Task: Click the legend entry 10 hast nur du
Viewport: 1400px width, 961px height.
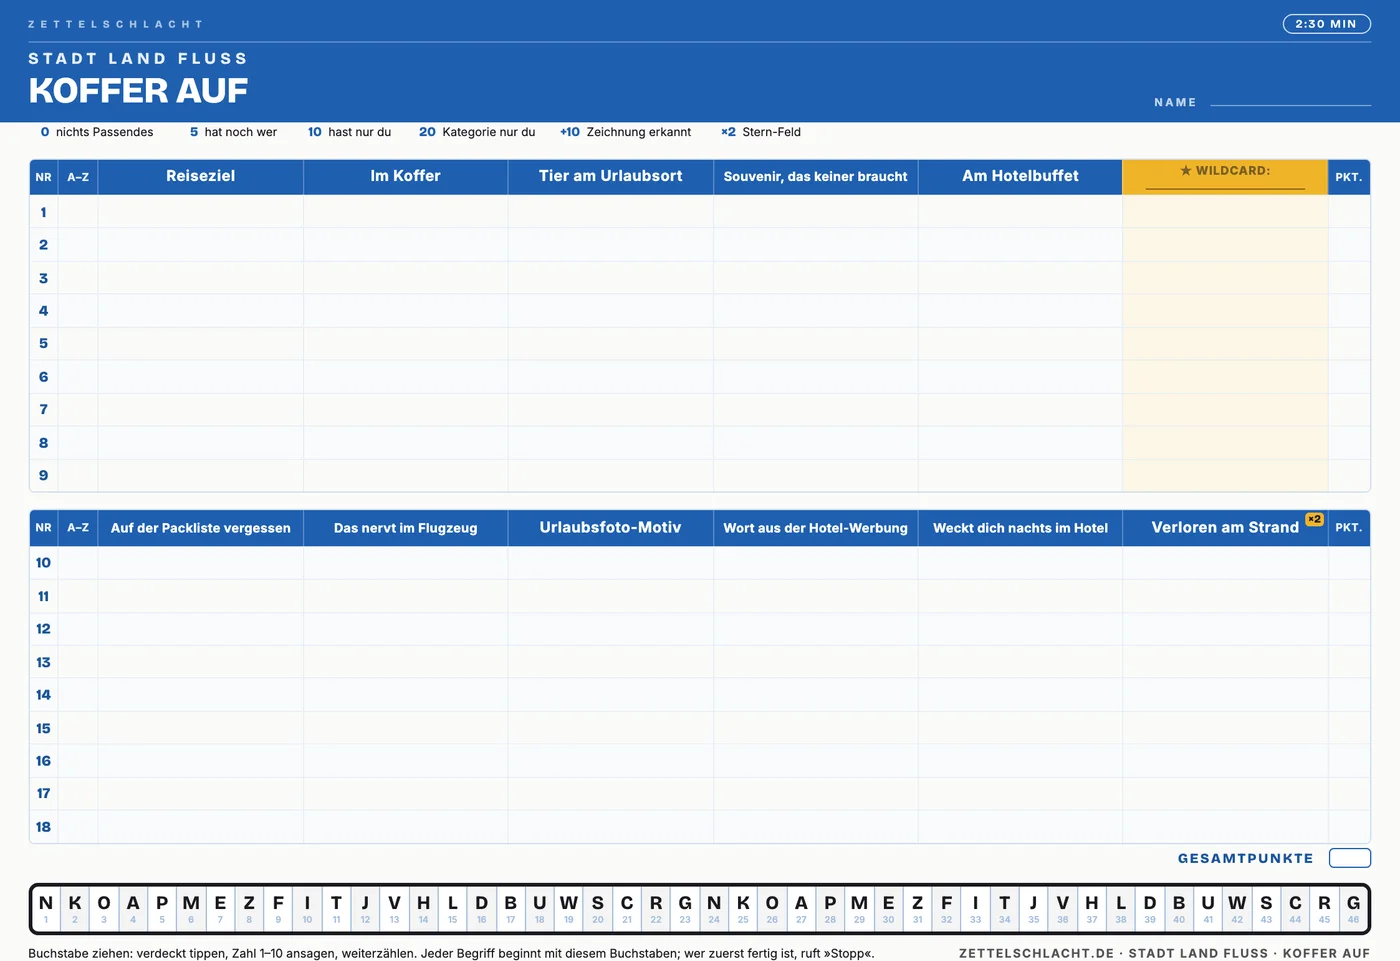Action: click(349, 132)
